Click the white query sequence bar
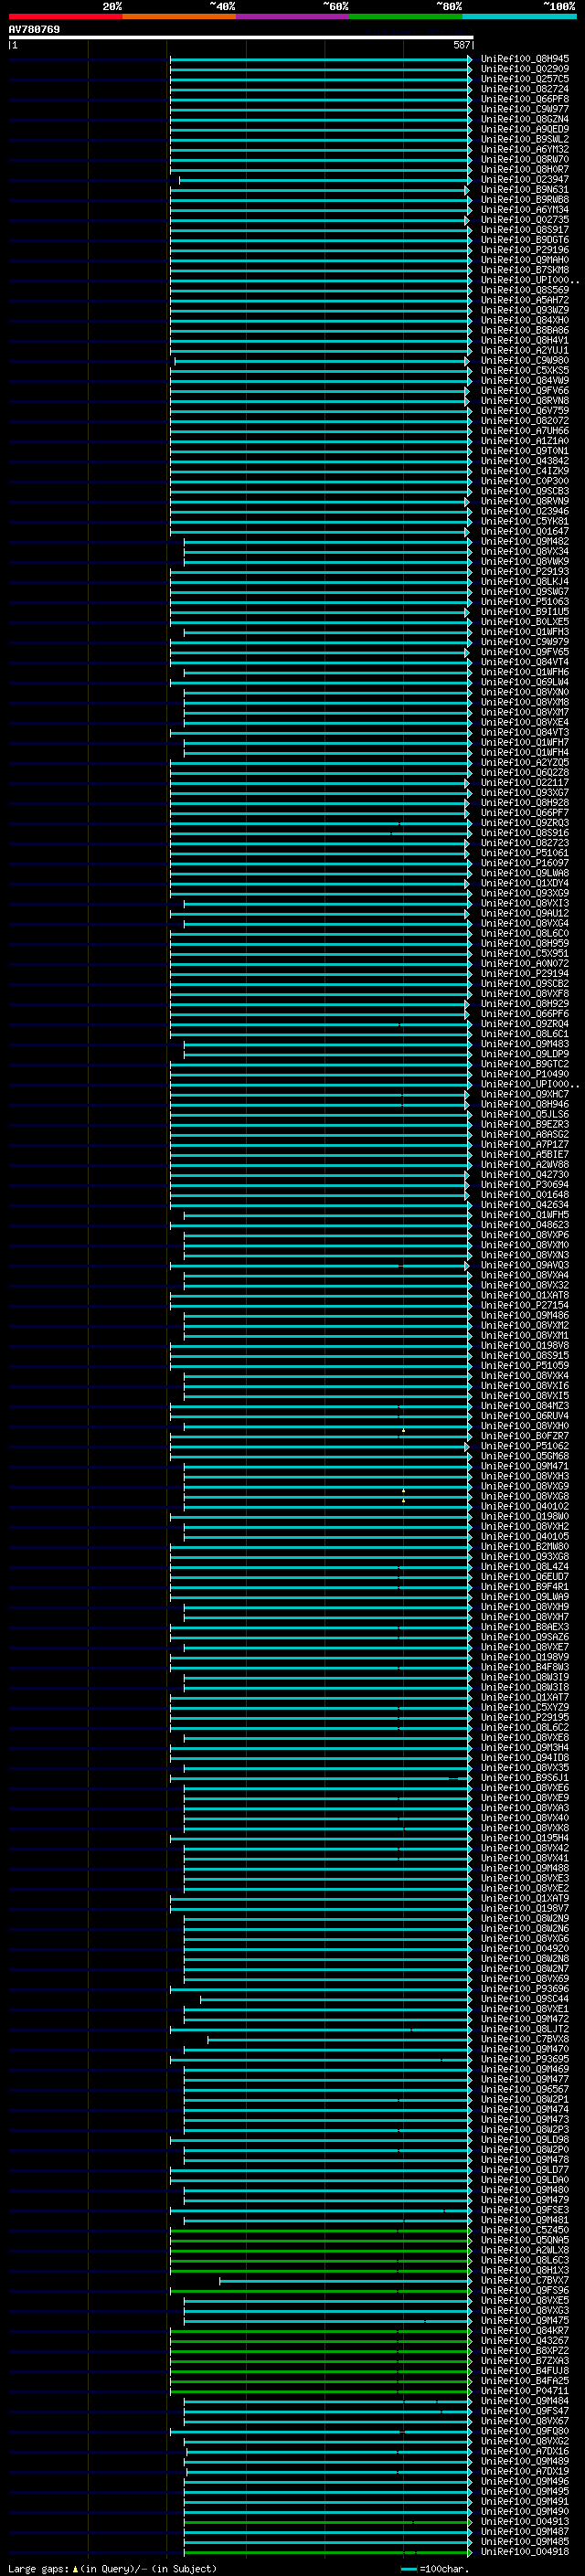Image resolution: width=585 pixels, height=2576 pixels. [x=240, y=37]
